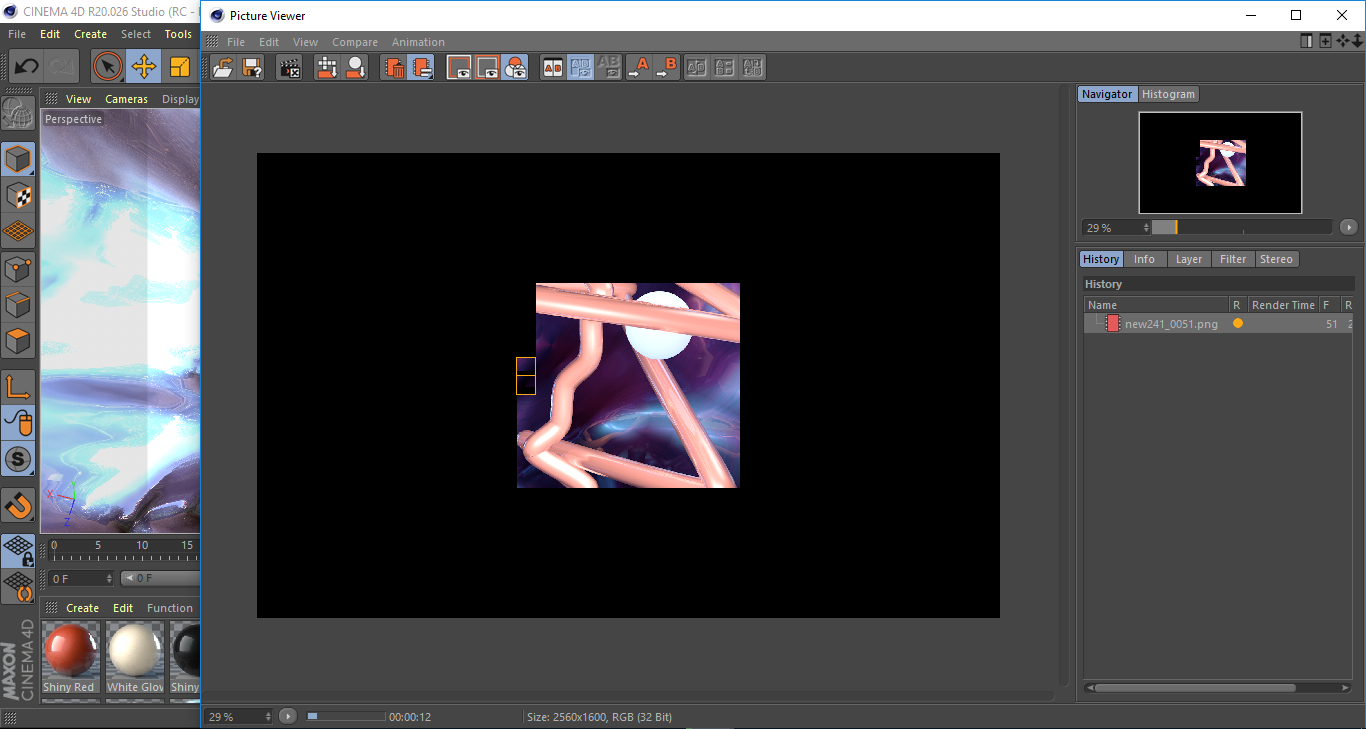The height and width of the screenshot is (729, 1366).
Task: Click the Locked Workplane icon
Action: [18, 550]
